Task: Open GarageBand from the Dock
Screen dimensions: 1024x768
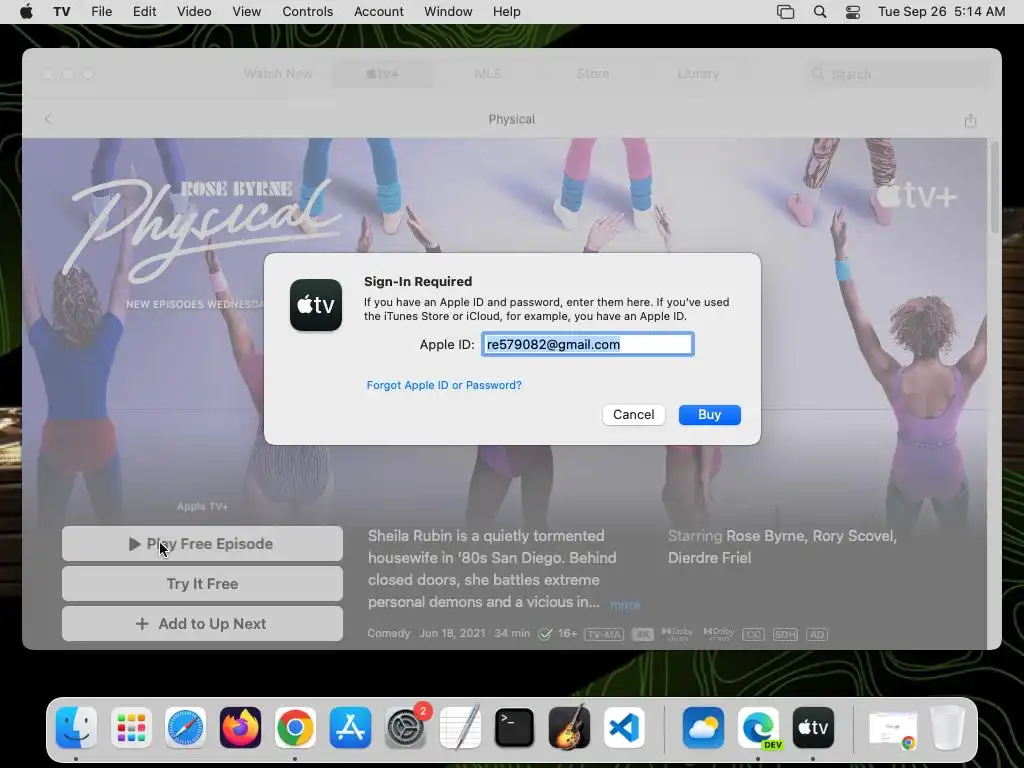Action: coord(569,727)
